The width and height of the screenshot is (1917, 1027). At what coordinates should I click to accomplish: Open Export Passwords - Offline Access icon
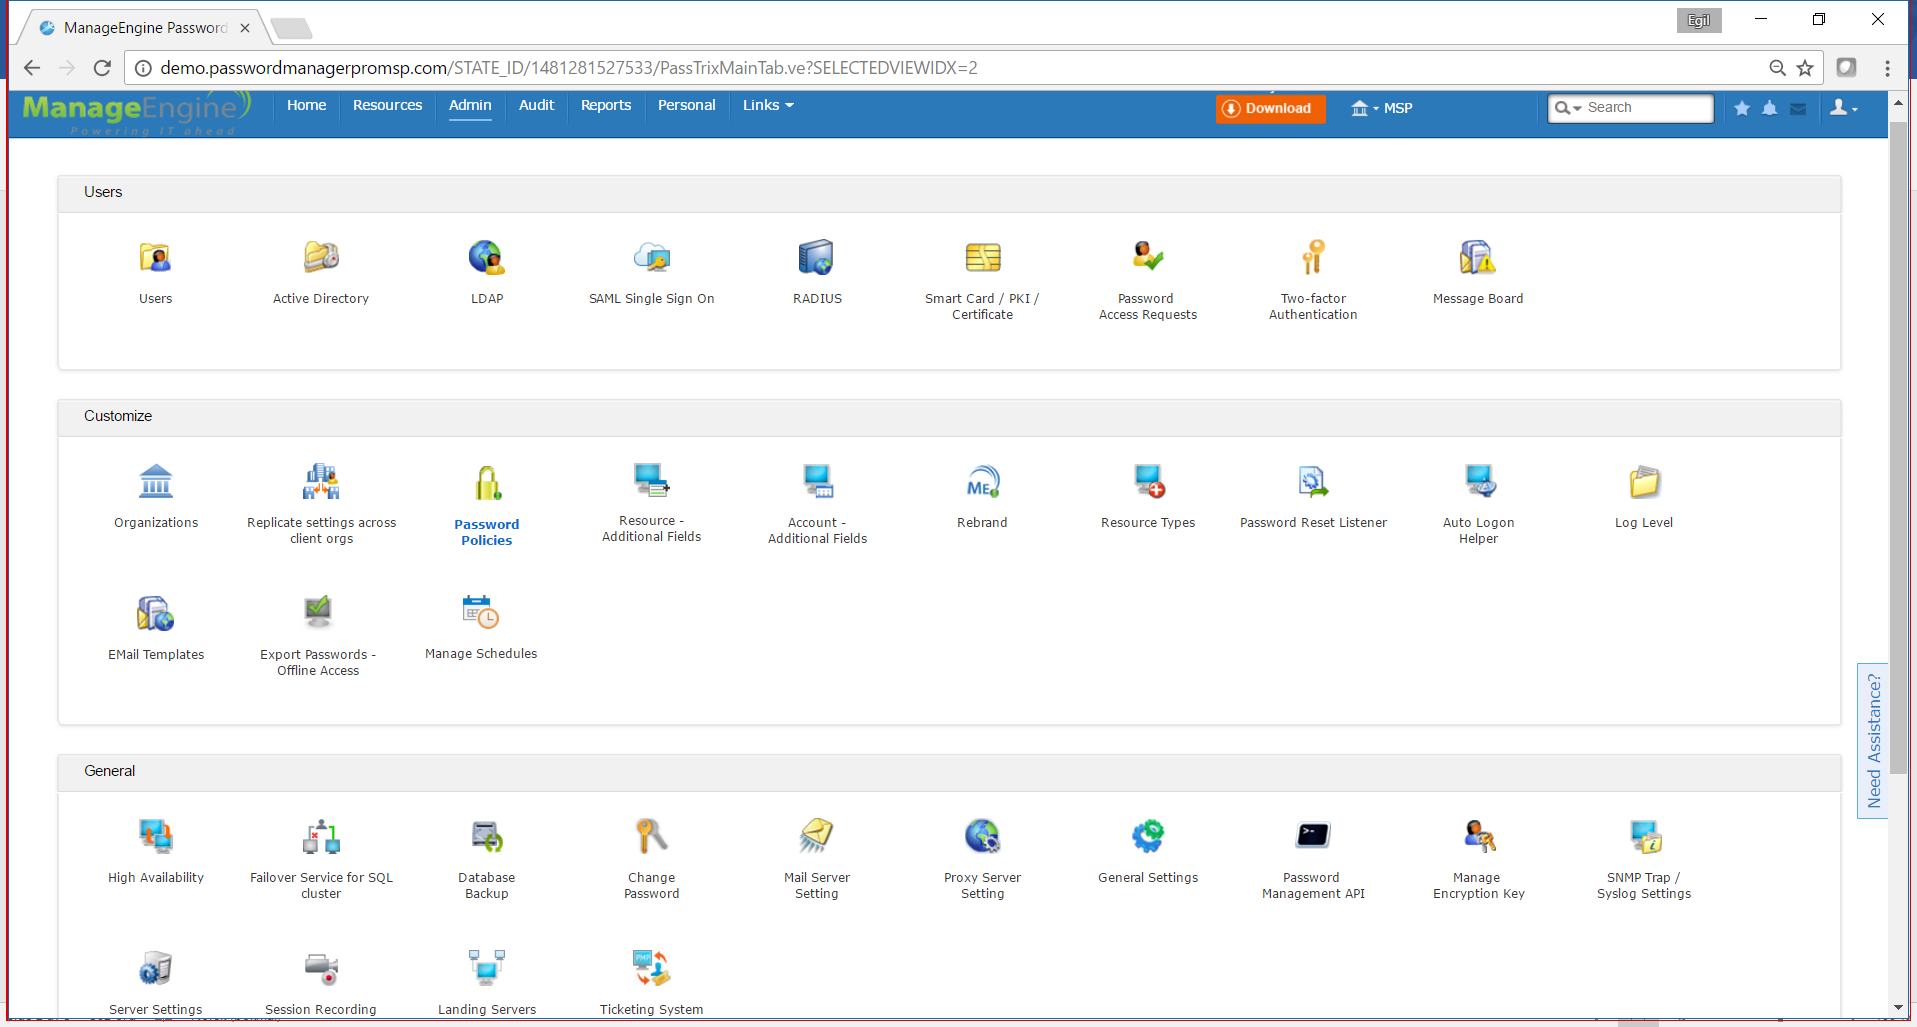click(x=318, y=611)
